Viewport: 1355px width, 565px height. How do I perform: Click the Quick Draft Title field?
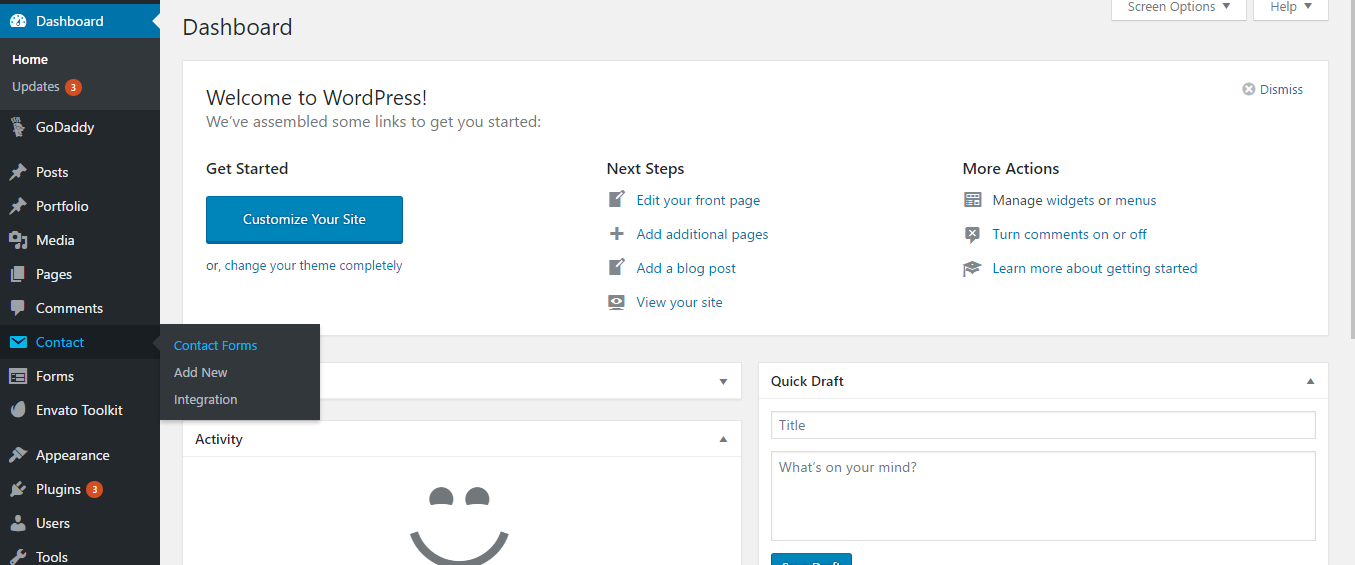click(1043, 425)
